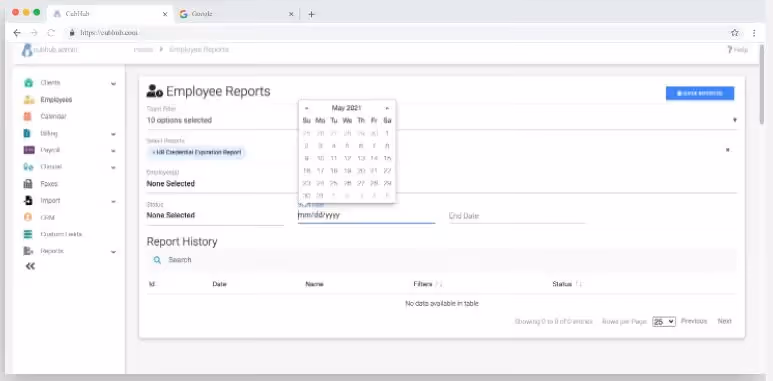Click the Previous pagination button
Viewport: 773px width, 381px height.
694,321
